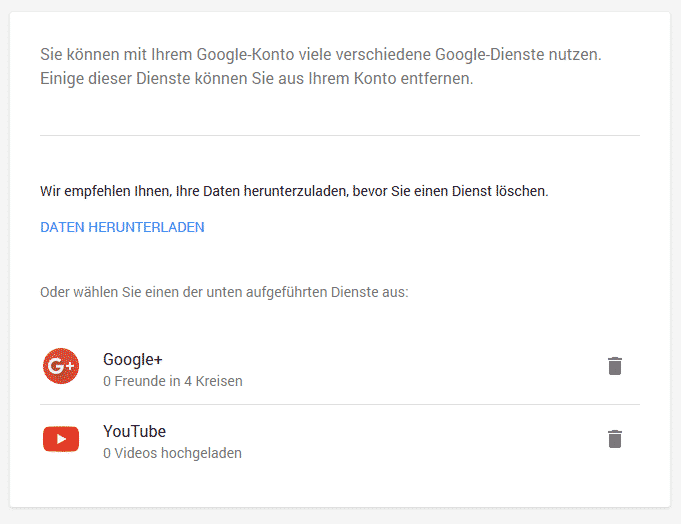
Task: Click the words "aufgeführten Dienste aus"
Action: coord(327,292)
